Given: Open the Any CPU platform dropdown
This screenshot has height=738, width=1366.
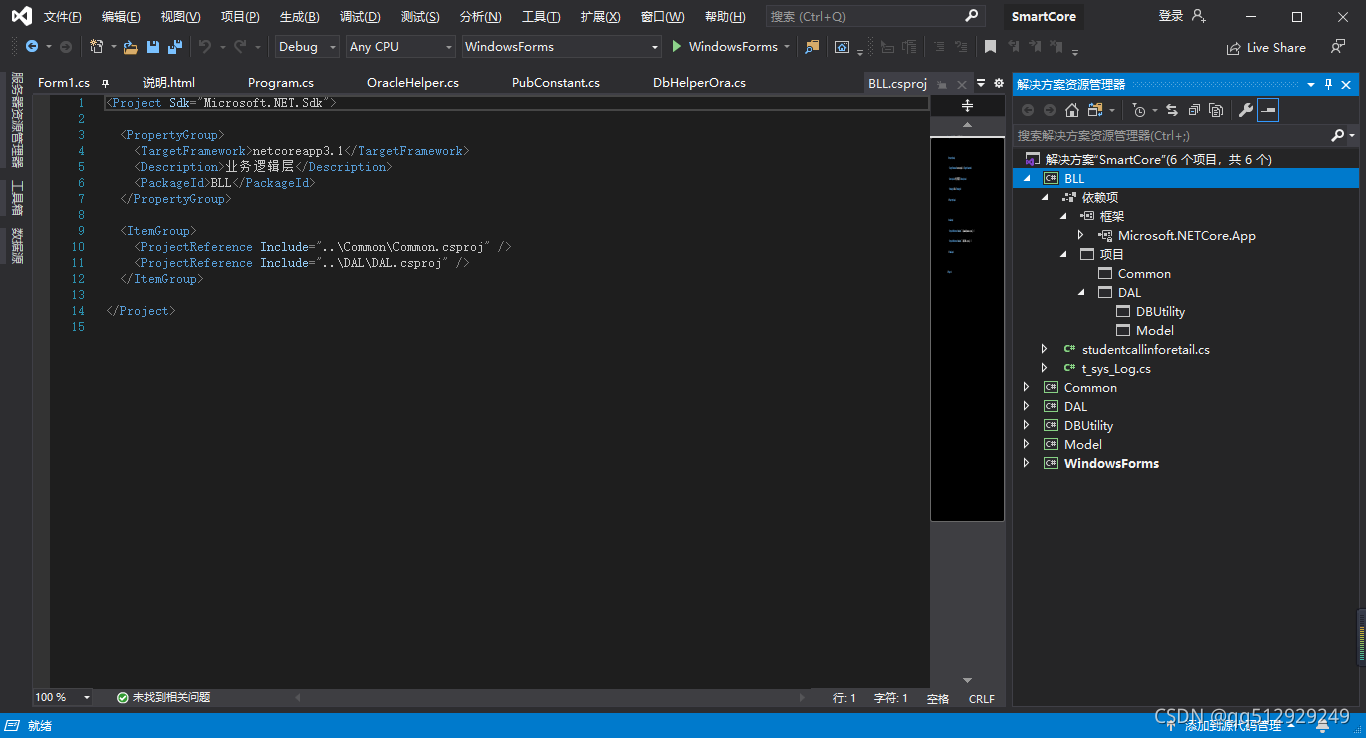Looking at the screenshot, I should click(x=401, y=46).
